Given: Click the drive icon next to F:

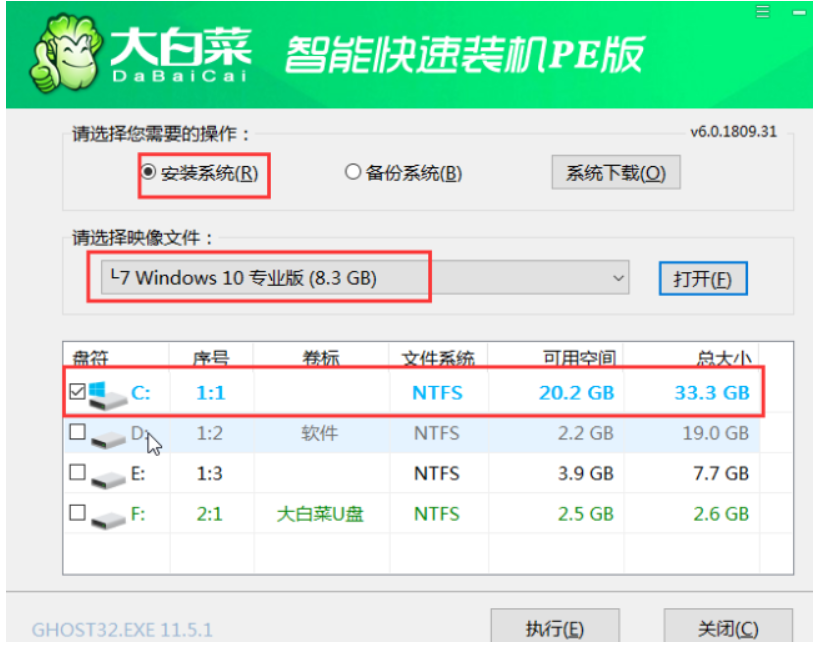Looking at the screenshot, I should pyautogui.click(x=108, y=520).
